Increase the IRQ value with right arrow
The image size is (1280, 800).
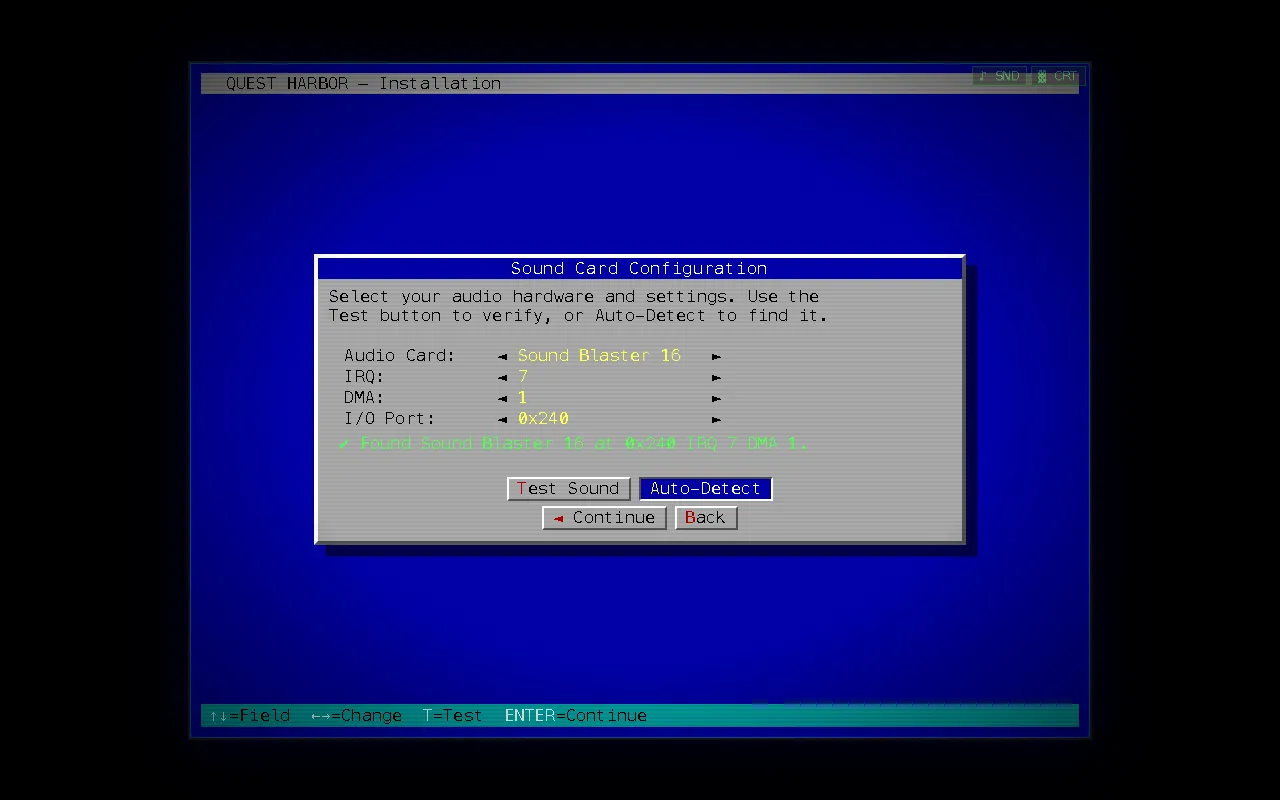click(x=716, y=377)
